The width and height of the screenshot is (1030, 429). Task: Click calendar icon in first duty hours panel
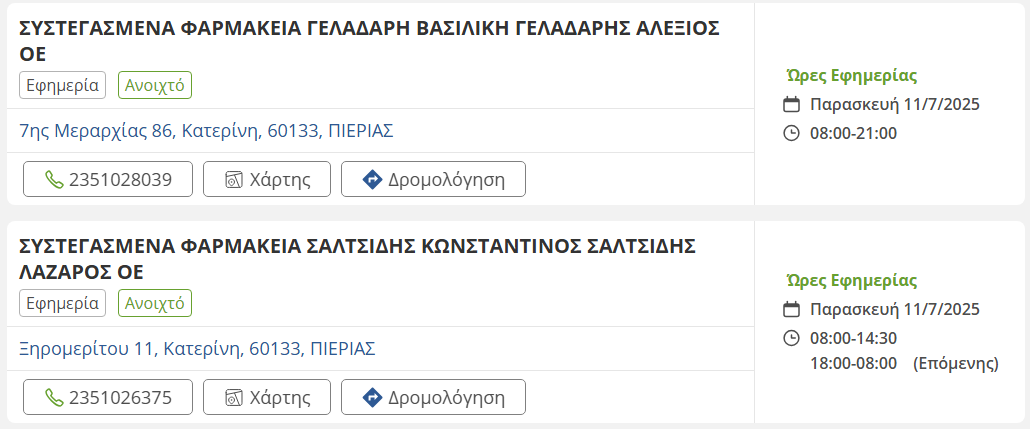pyautogui.click(x=791, y=105)
